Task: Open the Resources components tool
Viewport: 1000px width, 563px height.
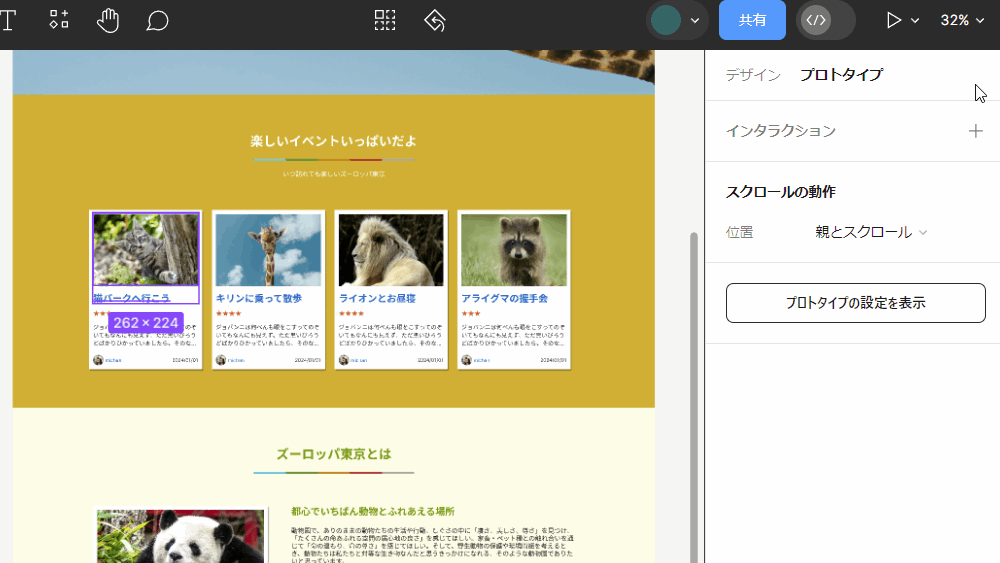Action: coord(59,20)
